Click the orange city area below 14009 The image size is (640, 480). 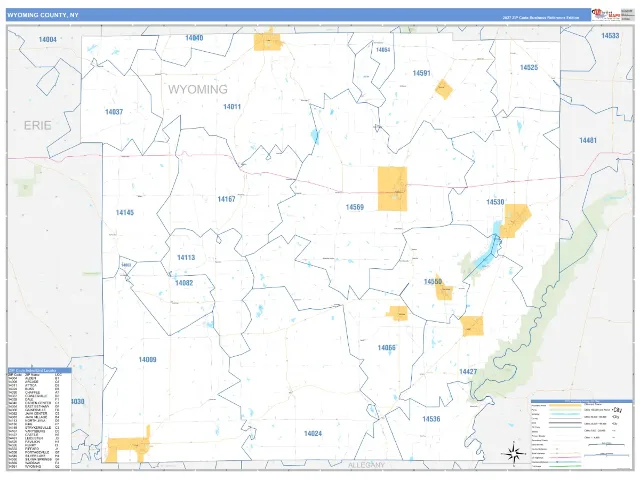coord(128,446)
